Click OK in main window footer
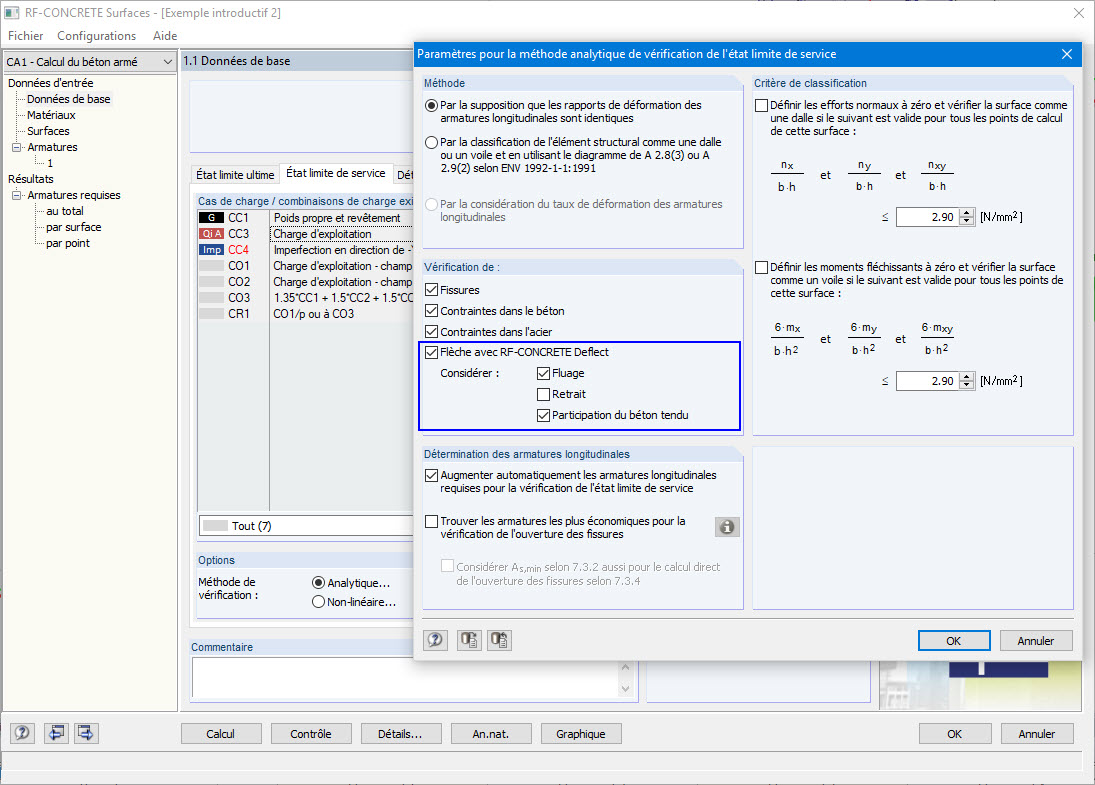This screenshot has width=1095, height=785. pos(955,734)
